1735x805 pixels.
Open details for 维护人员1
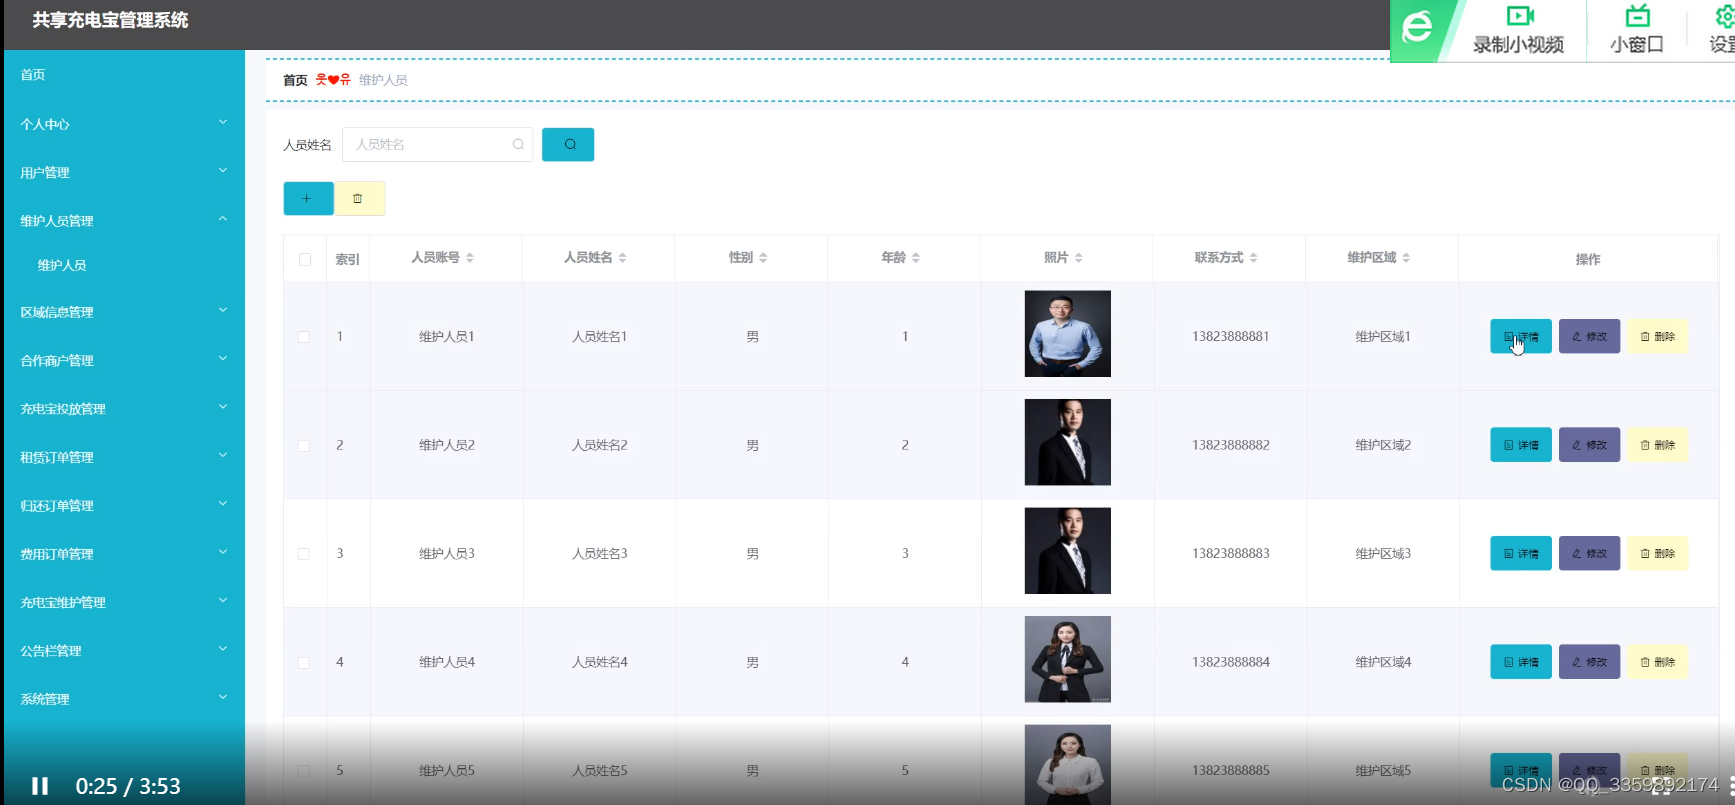(x=1521, y=336)
